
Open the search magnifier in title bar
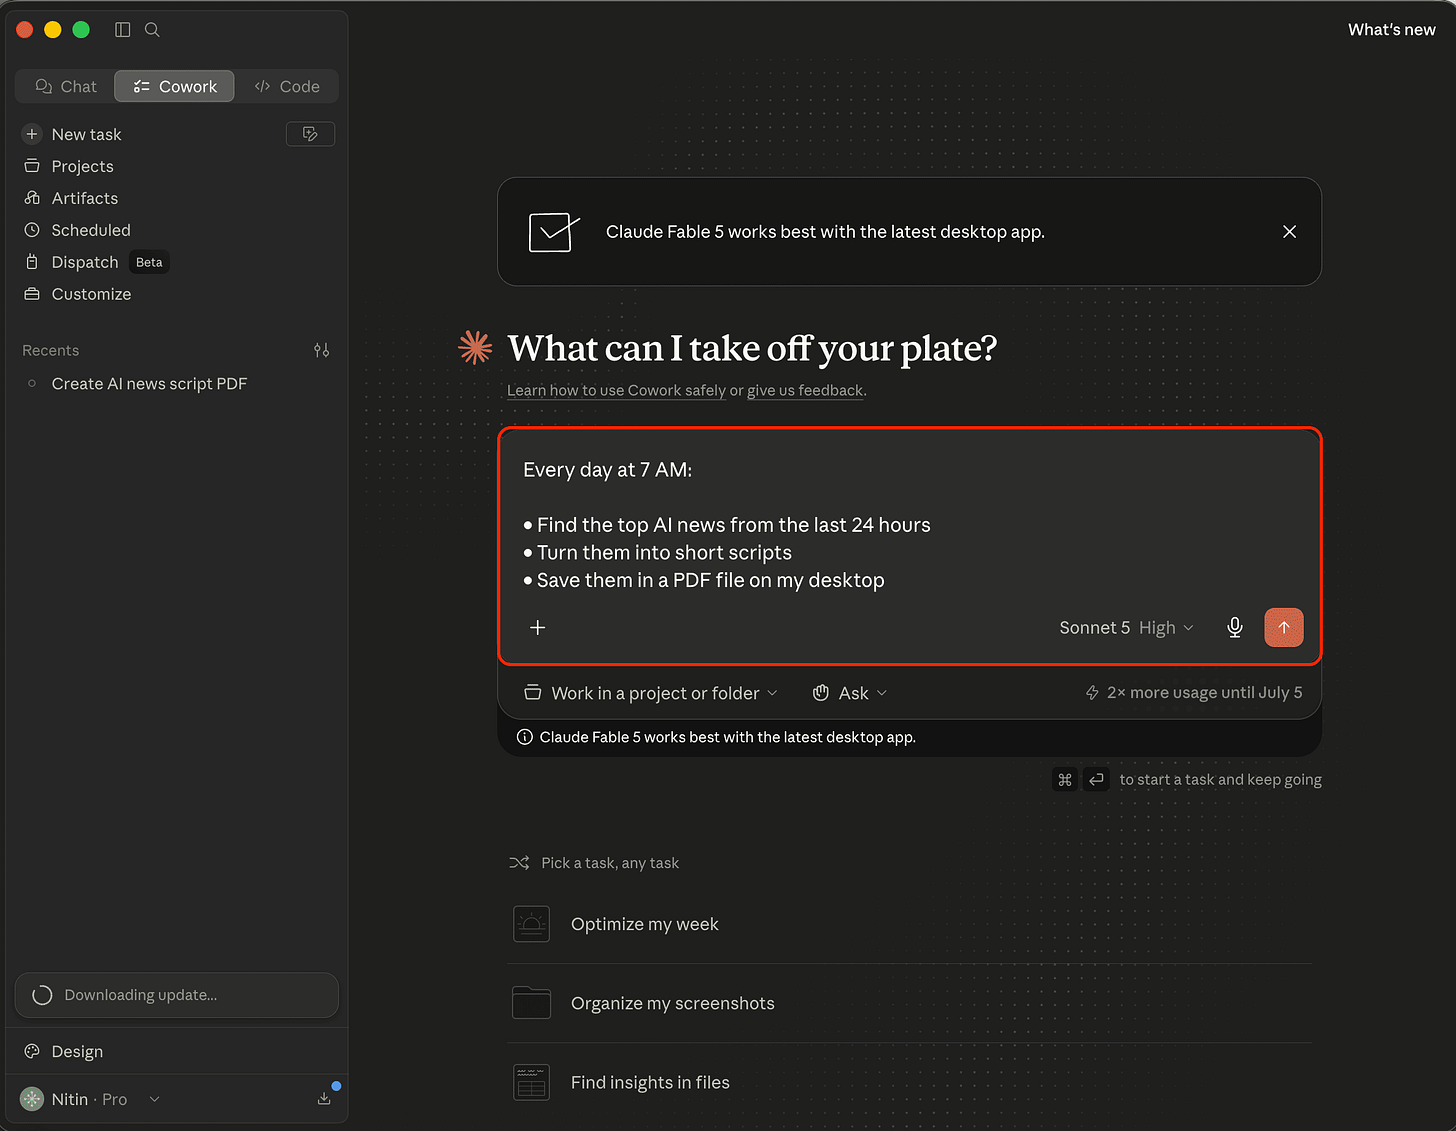(152, 30)
